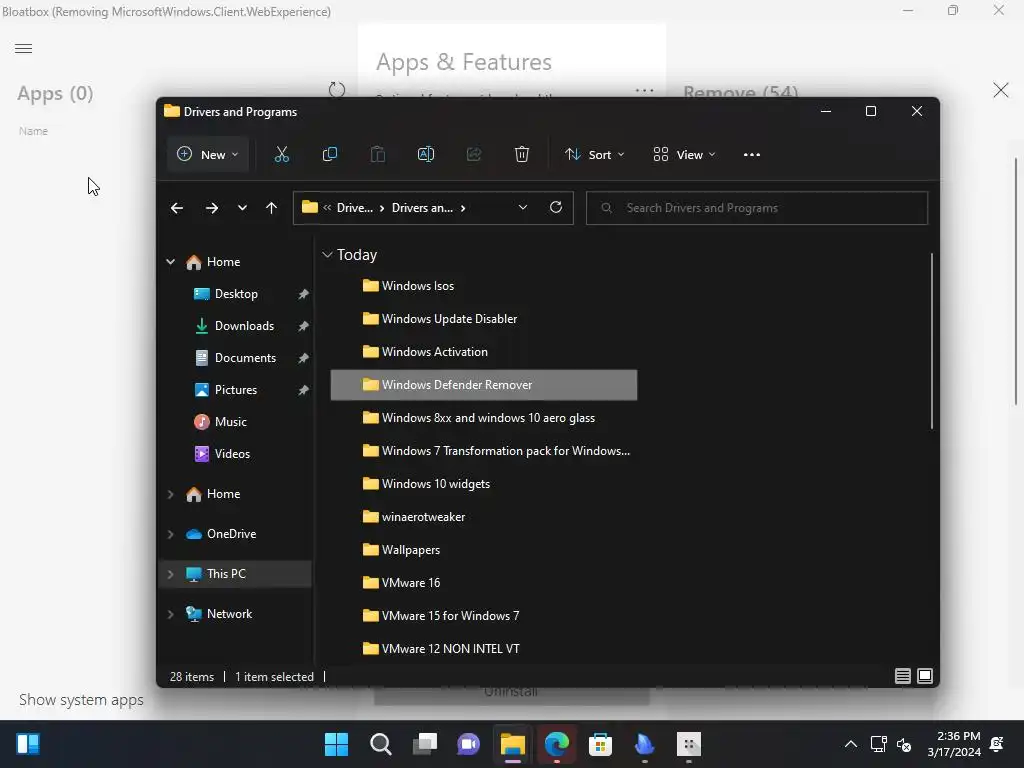Screen dimensions: 1024x768
Task: Expand the This PC tree node
Action: (170, 574)
